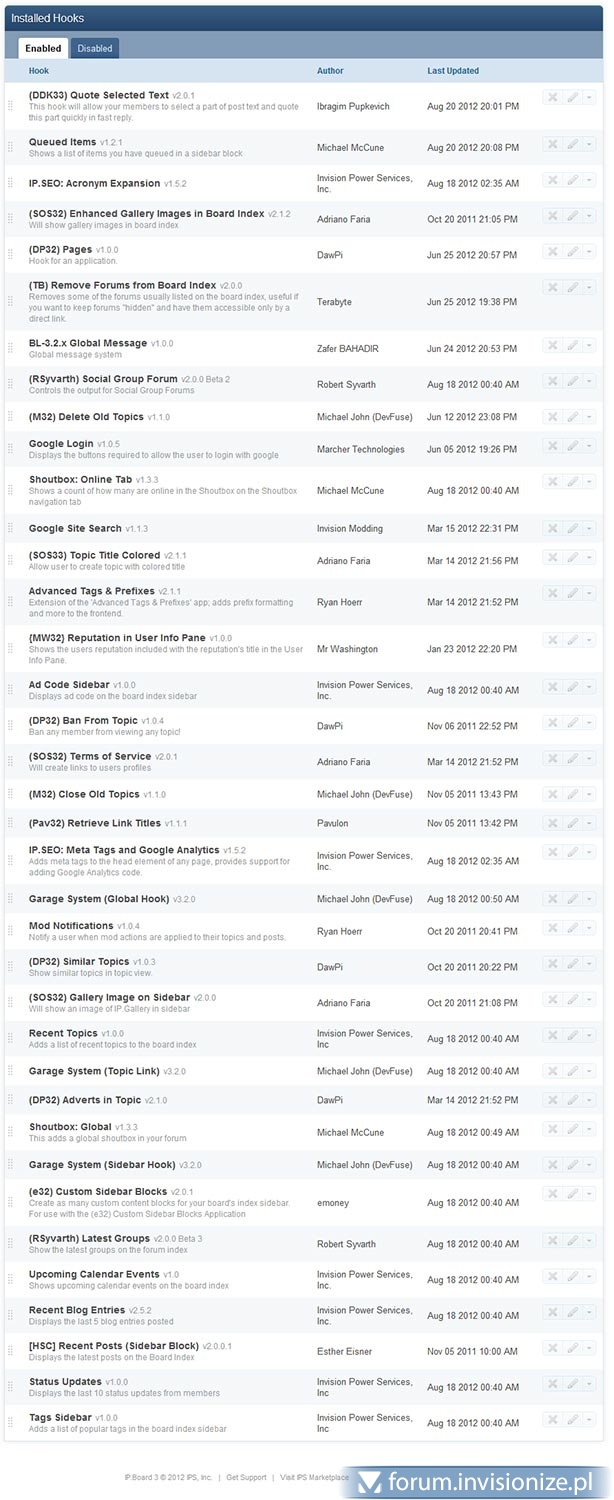
Task: Open dropdown arrow for Tags Sidebar
Action: click(x=588, y=1420)
